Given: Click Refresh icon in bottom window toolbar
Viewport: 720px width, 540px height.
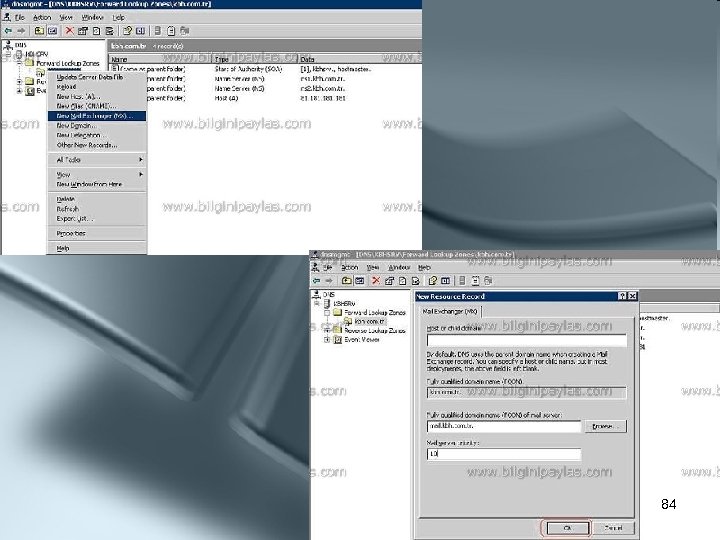Looking at the screenshot, I should pos(403,281).
